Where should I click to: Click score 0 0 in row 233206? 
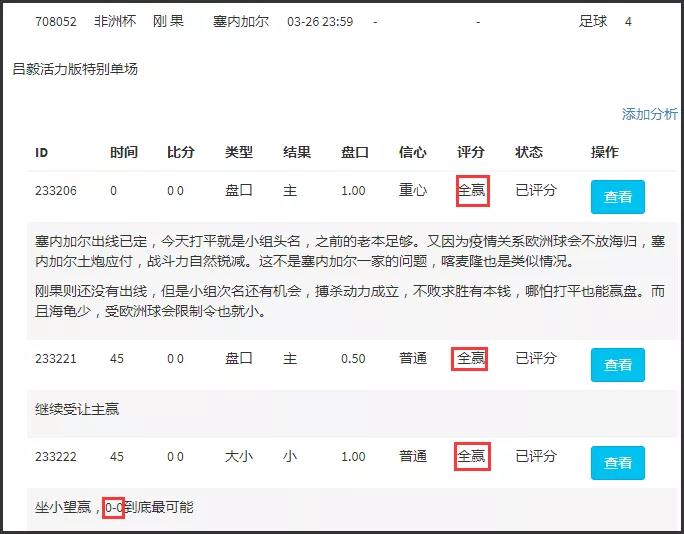175,191
